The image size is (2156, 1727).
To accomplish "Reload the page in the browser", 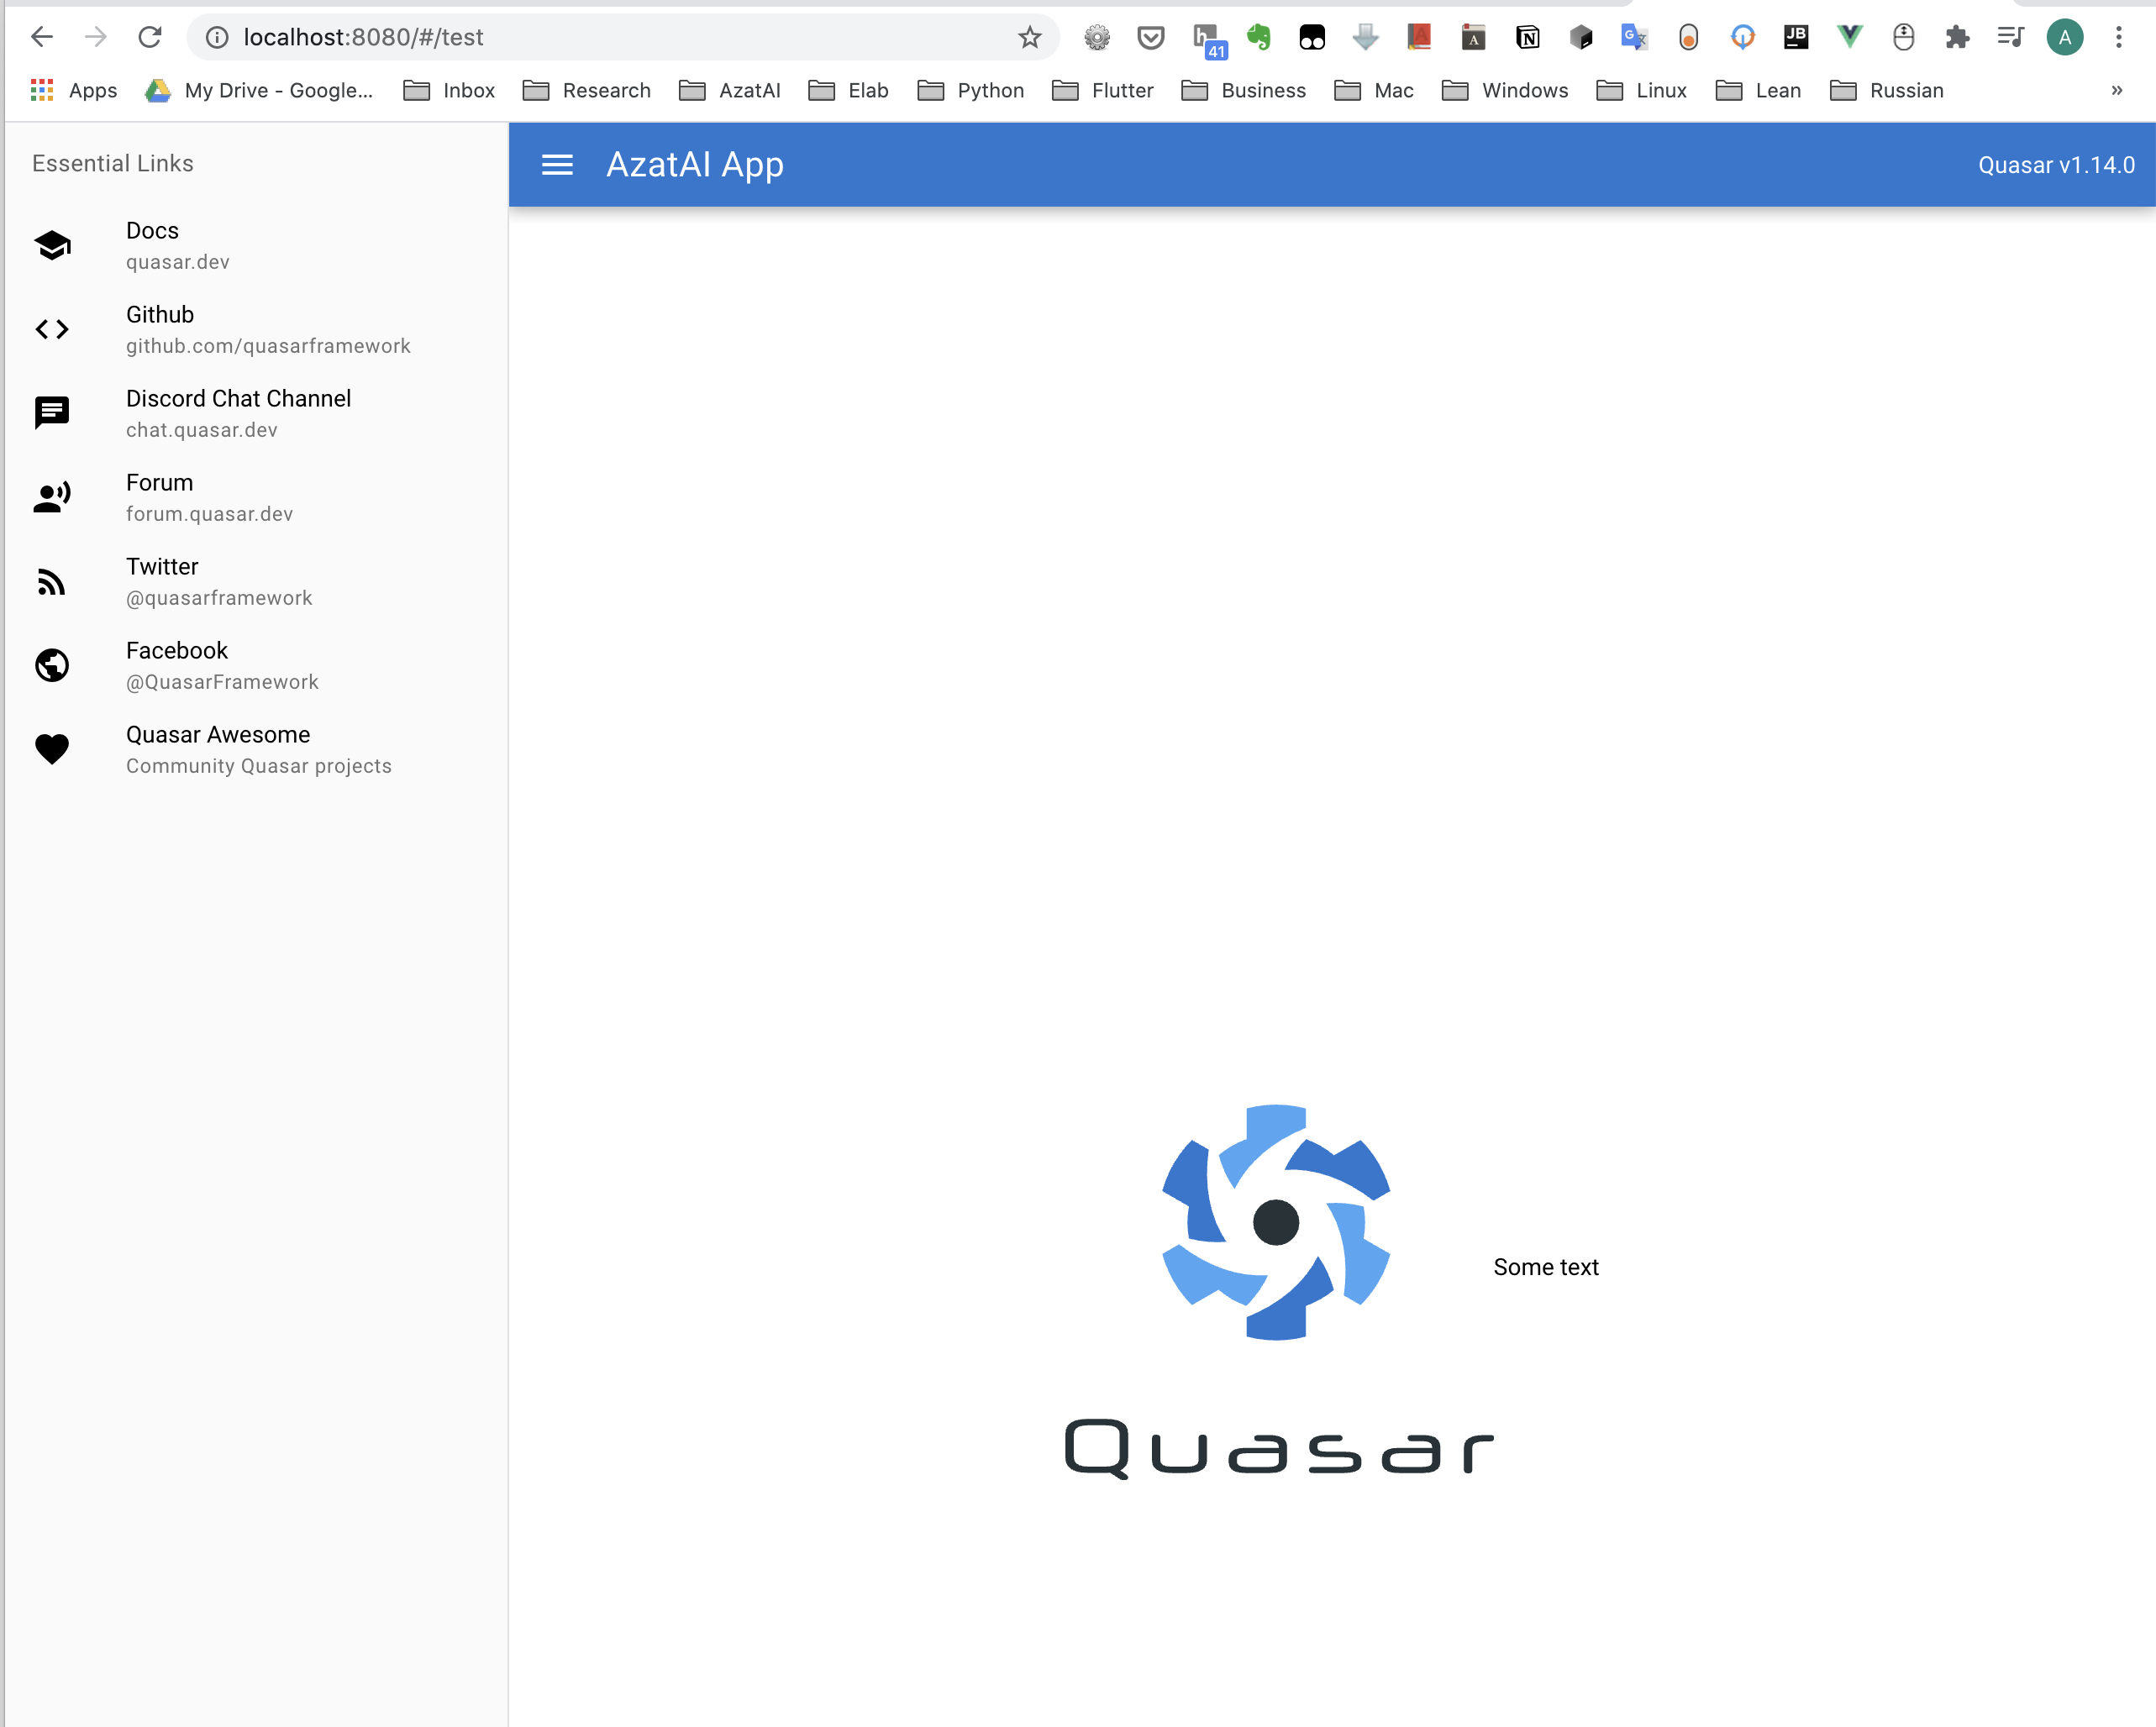I will [150, 38].
